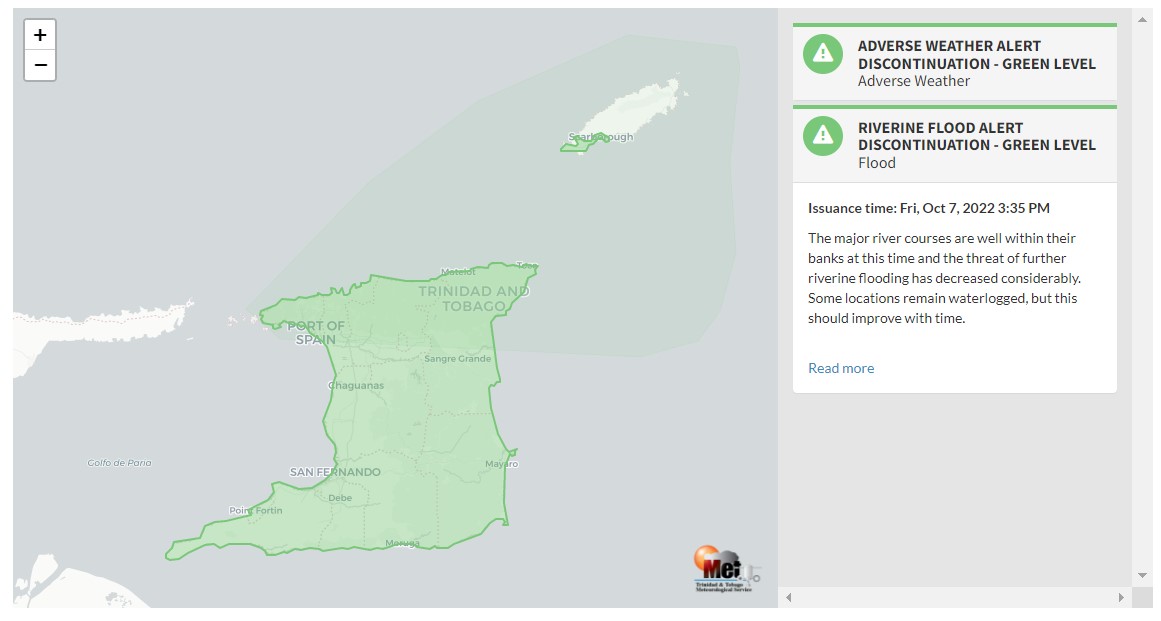Zoom out on the map
This screenshot has width=1161, height=621.
(40, 65)
